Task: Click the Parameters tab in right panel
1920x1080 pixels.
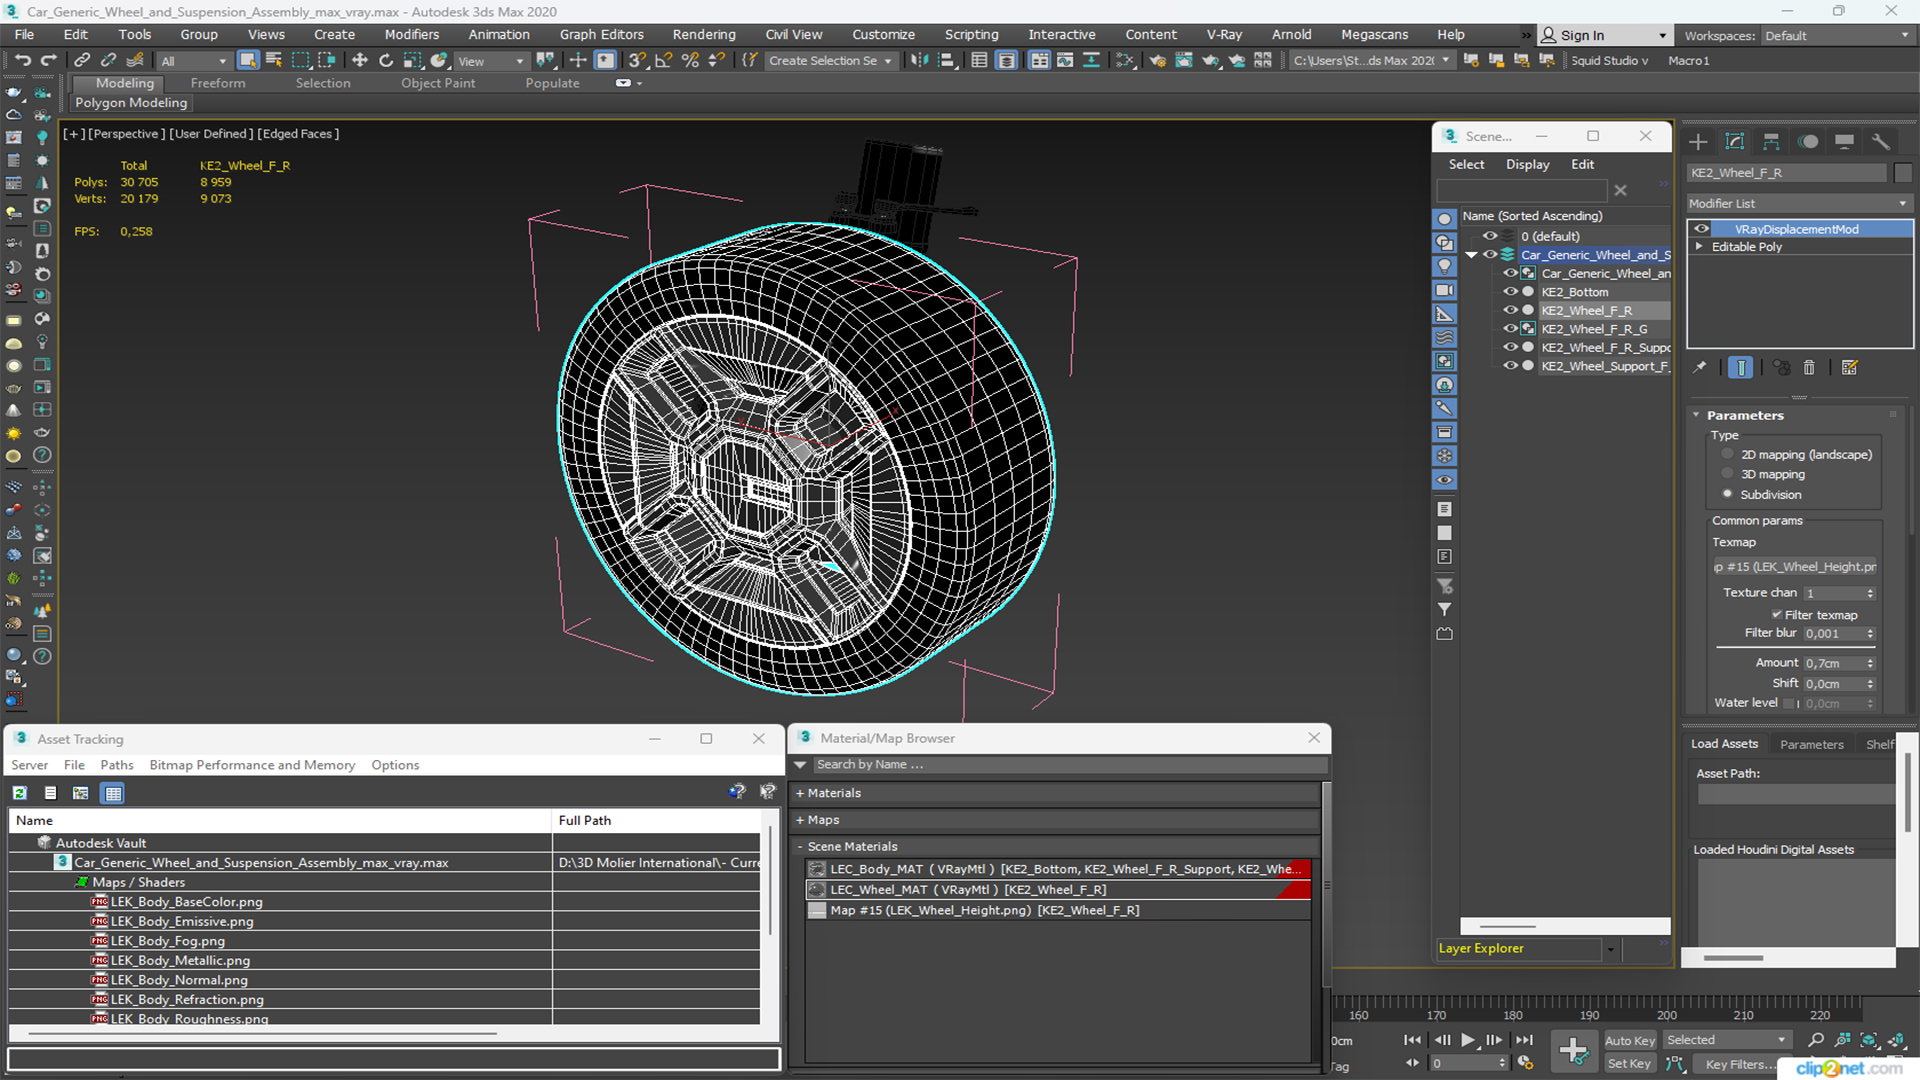Action: pyautogui.click(x=1812, y=744)
